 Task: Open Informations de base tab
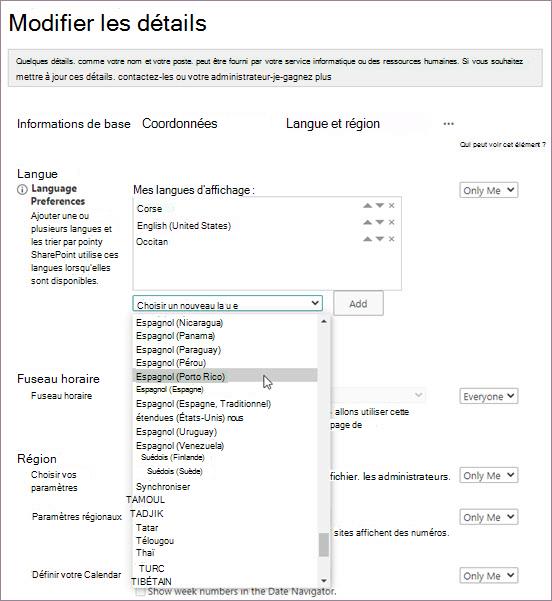click(74, 124)
